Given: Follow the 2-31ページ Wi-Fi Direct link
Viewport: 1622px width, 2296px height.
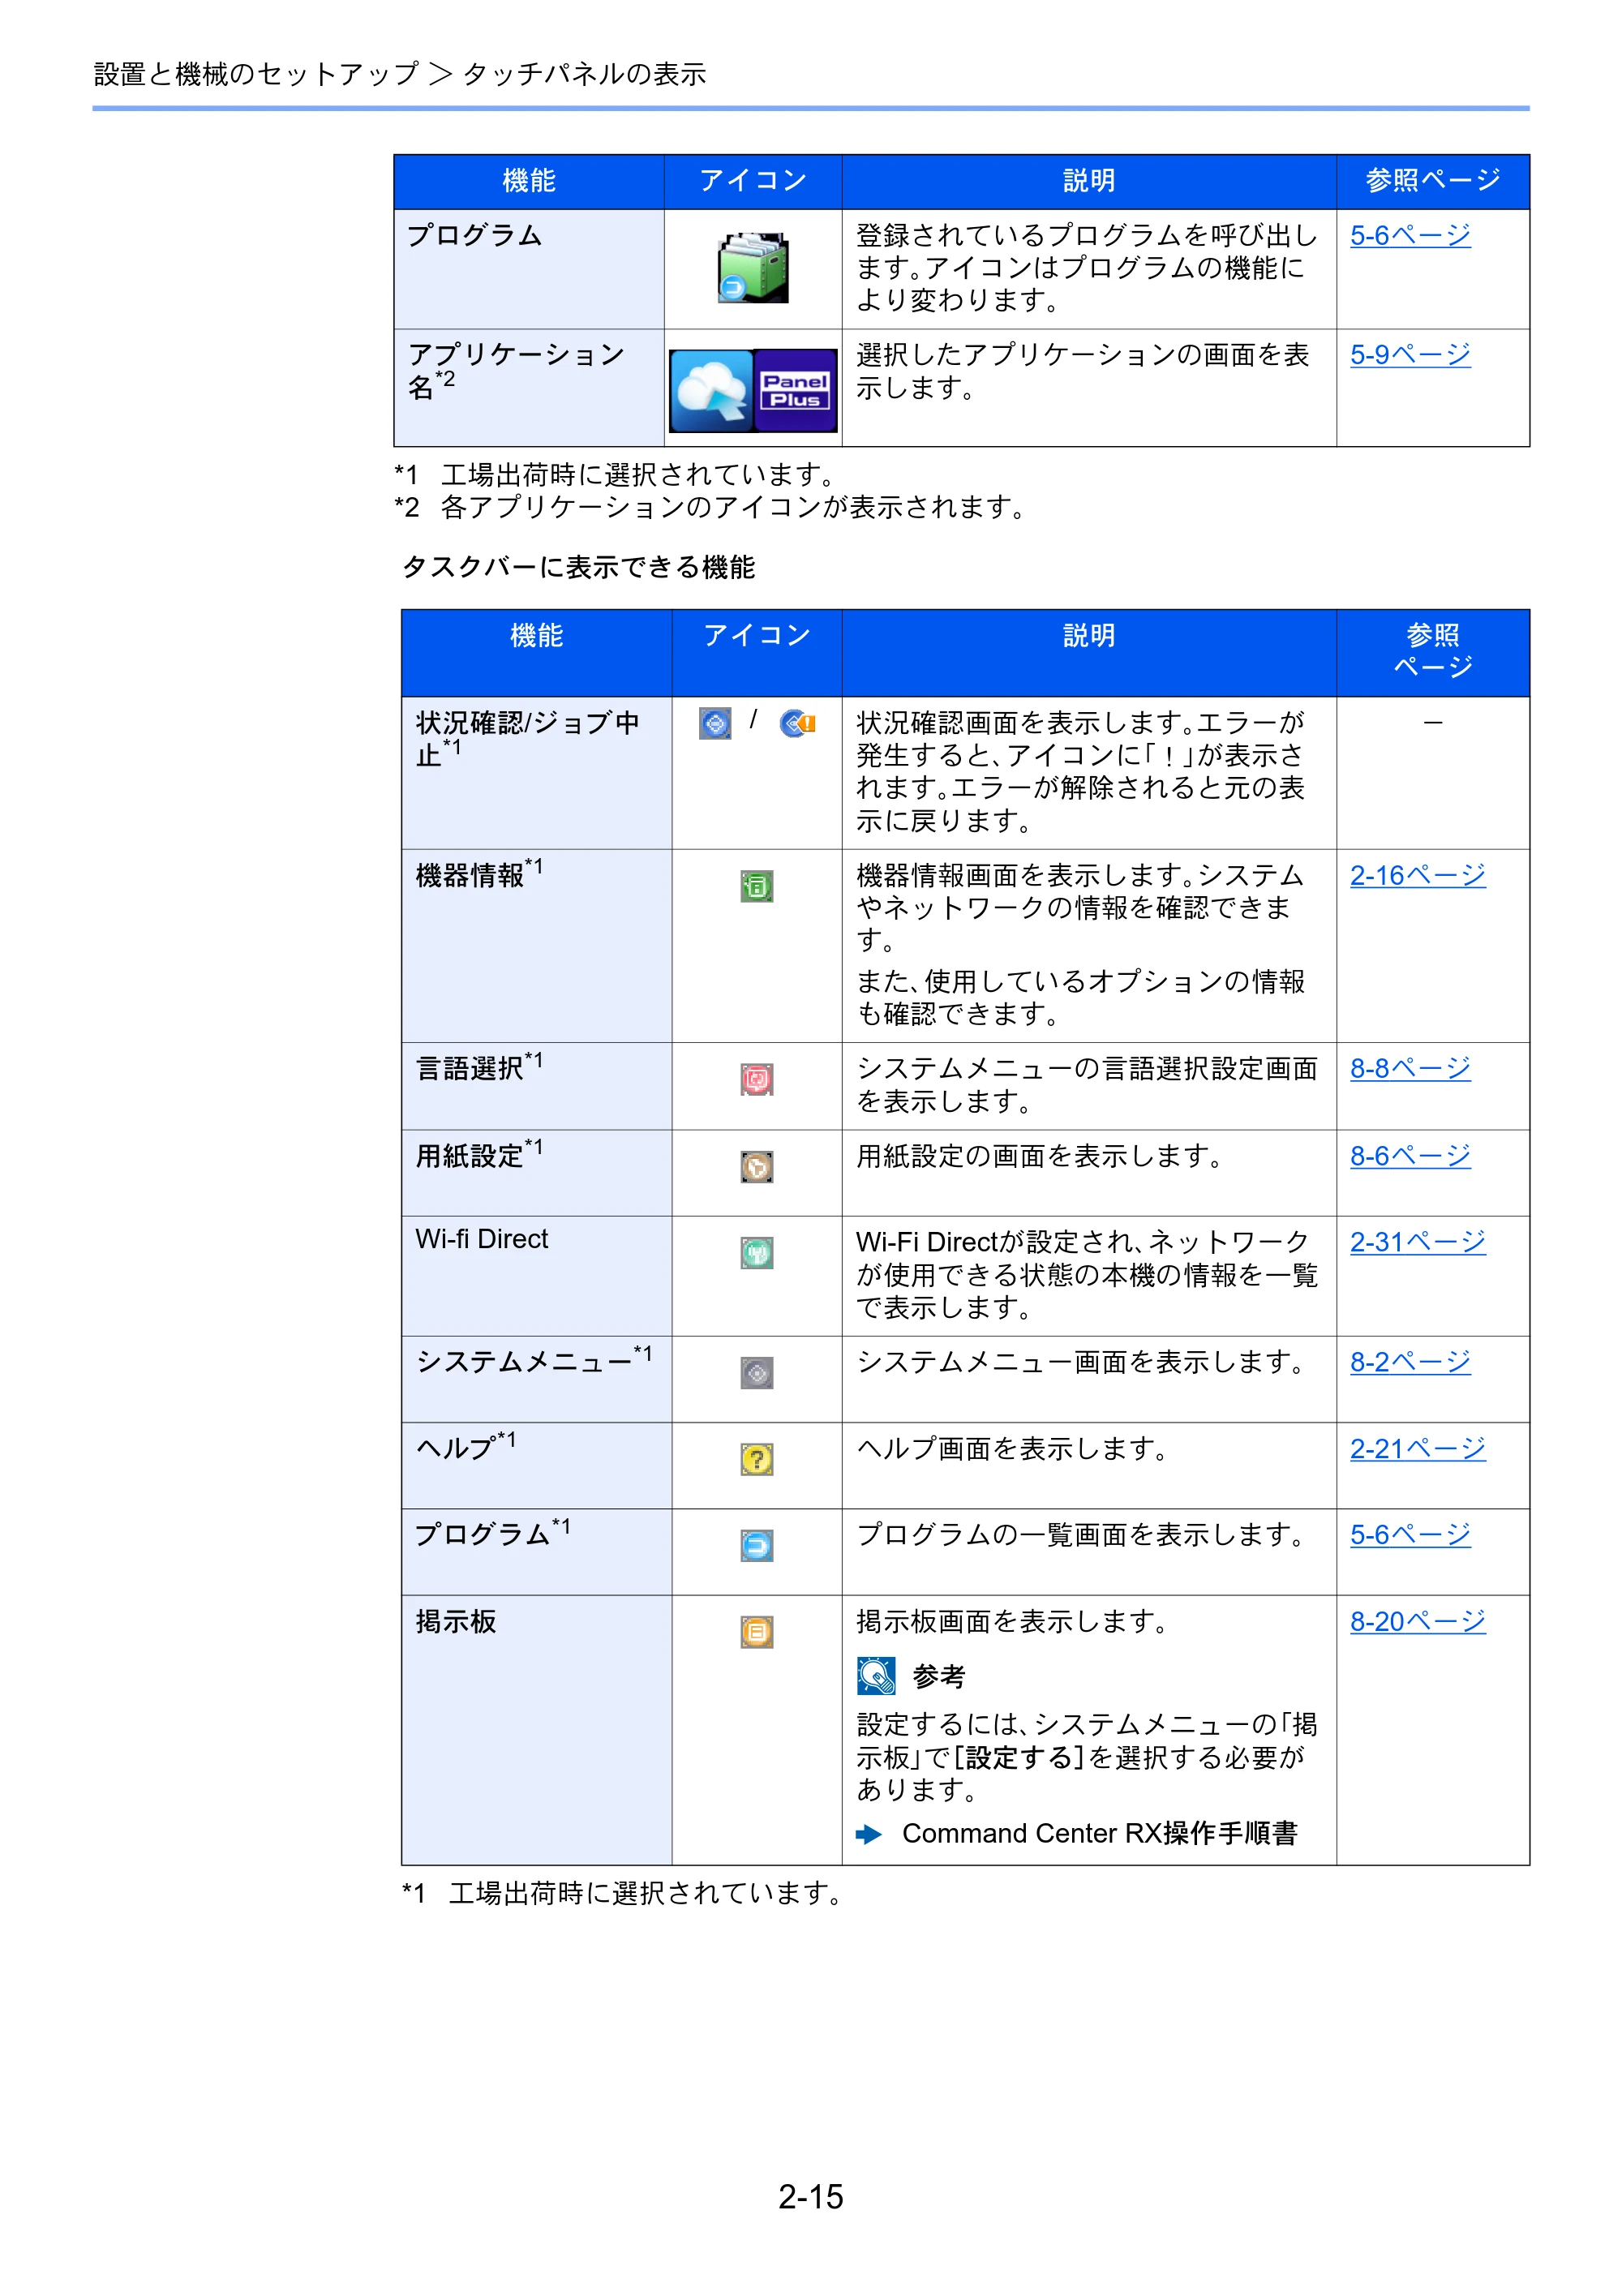Looking at the screenshot, I should point(1418,1242).
